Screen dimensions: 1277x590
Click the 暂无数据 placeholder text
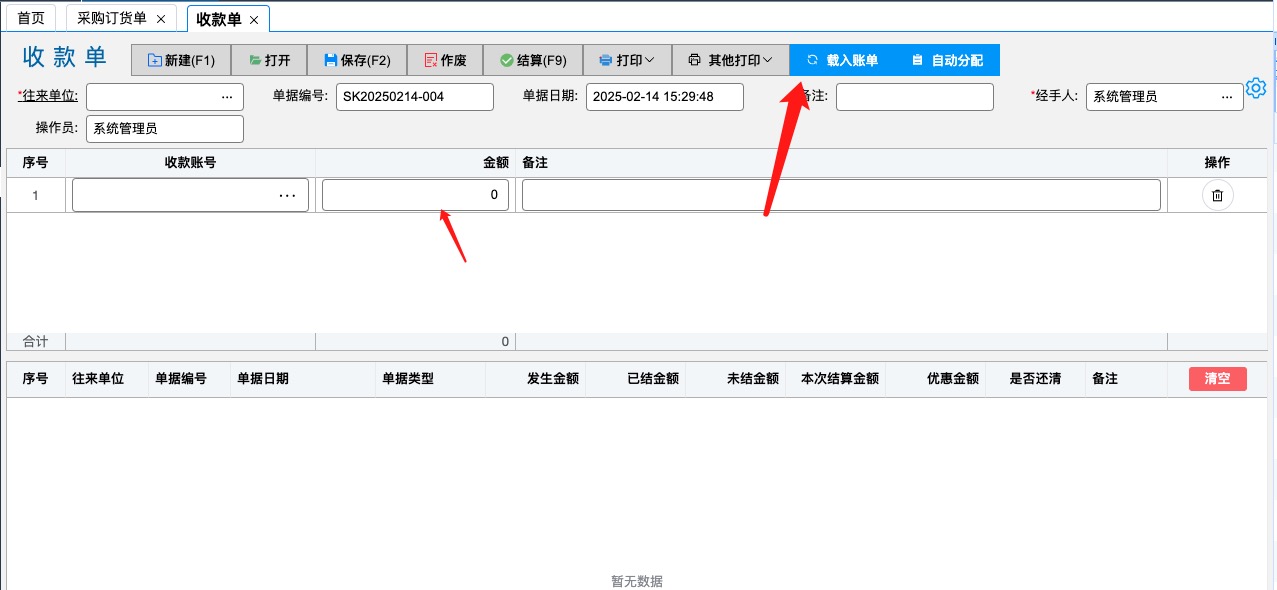pos(637,581)
